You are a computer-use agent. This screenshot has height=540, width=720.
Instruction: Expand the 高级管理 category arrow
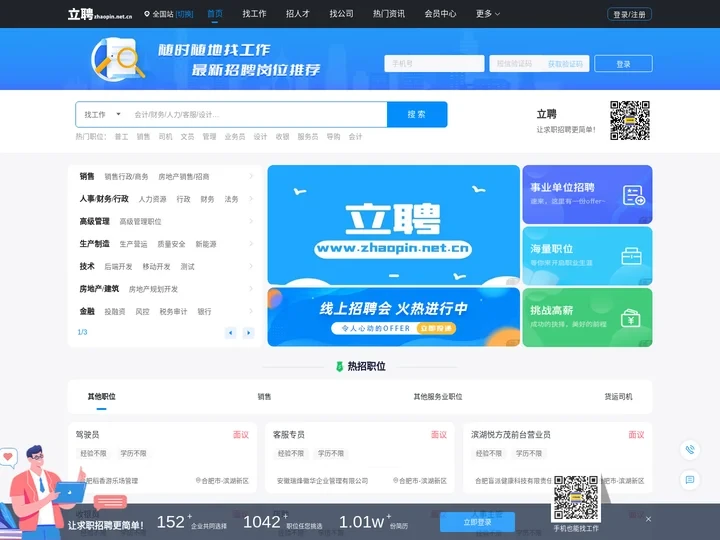251,221
